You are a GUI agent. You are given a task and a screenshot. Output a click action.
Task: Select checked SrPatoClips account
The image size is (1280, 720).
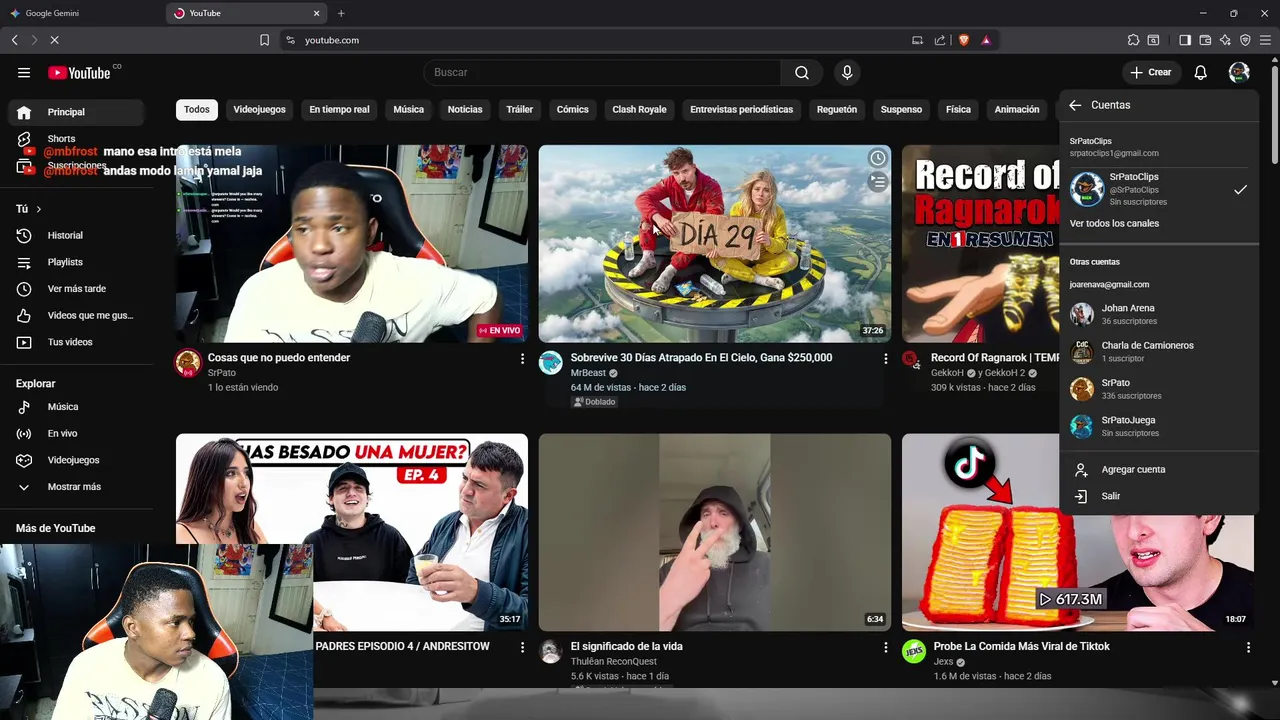[1158, 189]
